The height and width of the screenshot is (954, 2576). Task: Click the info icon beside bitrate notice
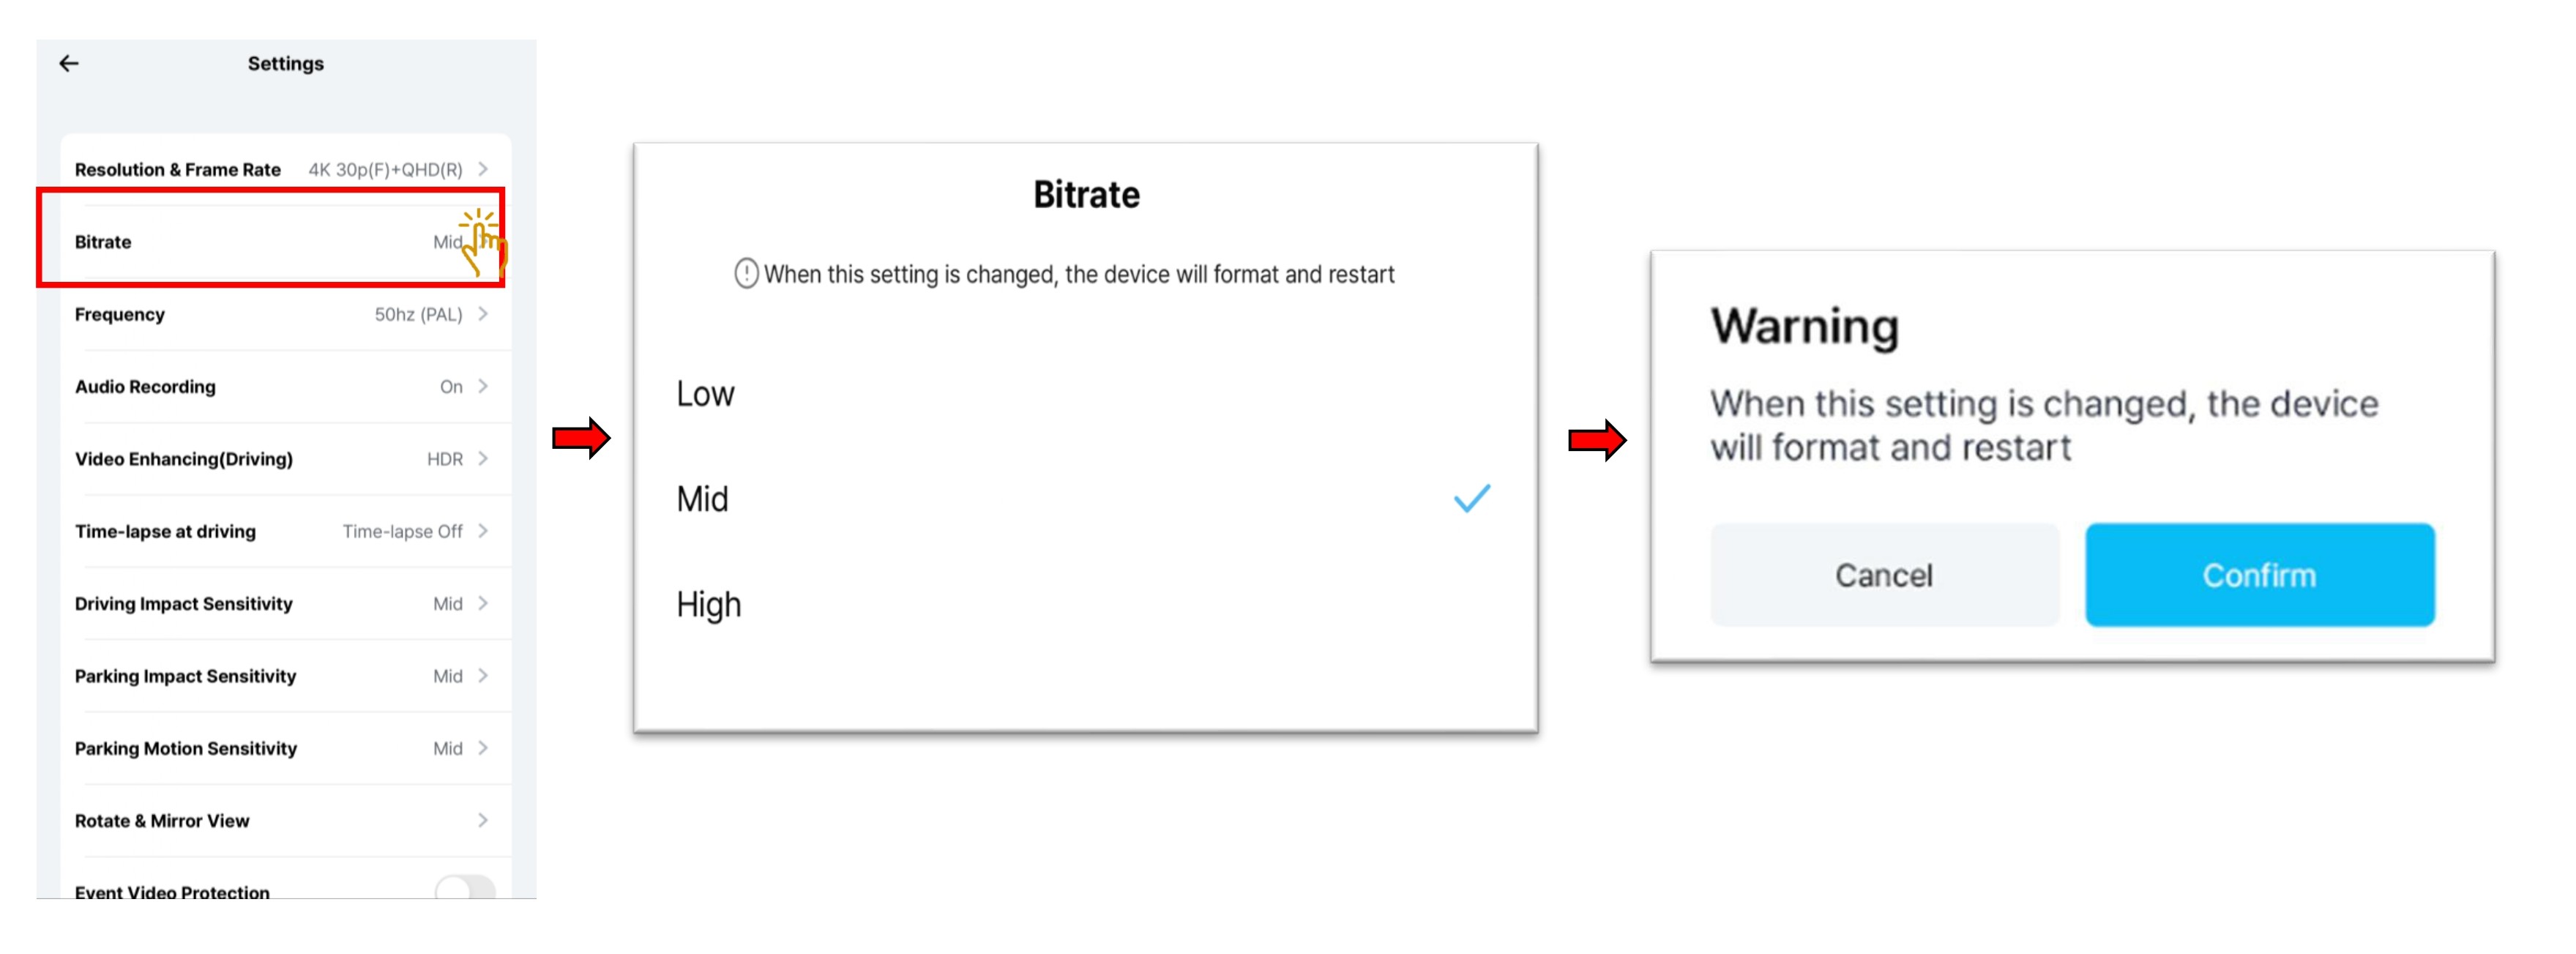pyautogui.click(x=746, y=274)
